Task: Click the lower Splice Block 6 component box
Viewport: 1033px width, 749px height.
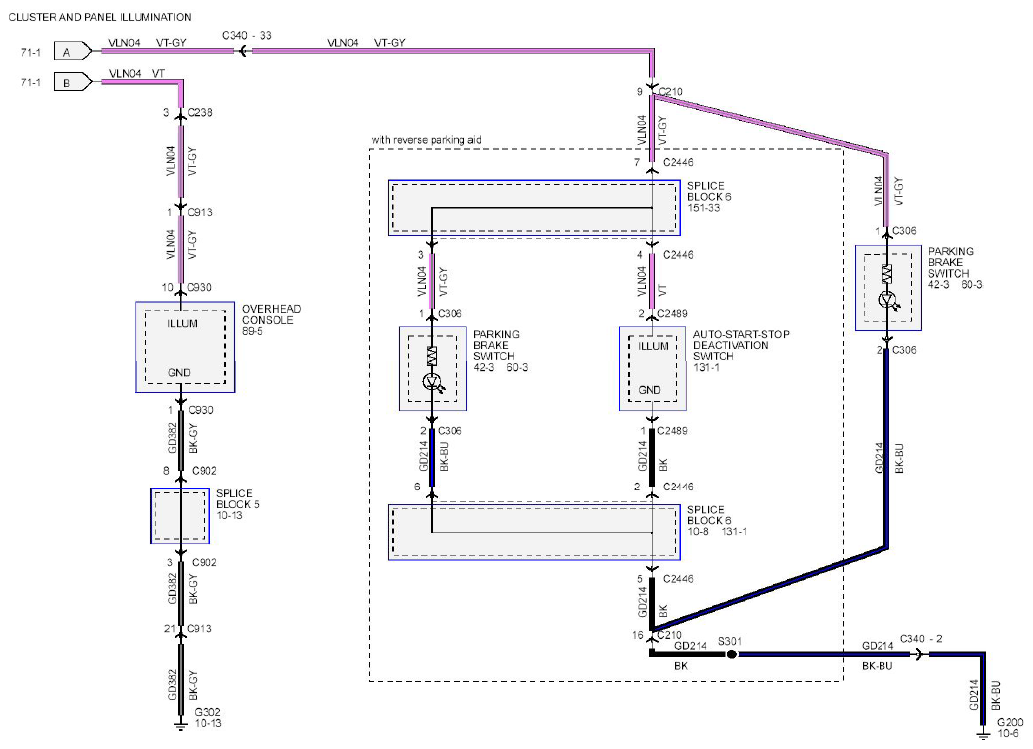Action: point(534,532)
